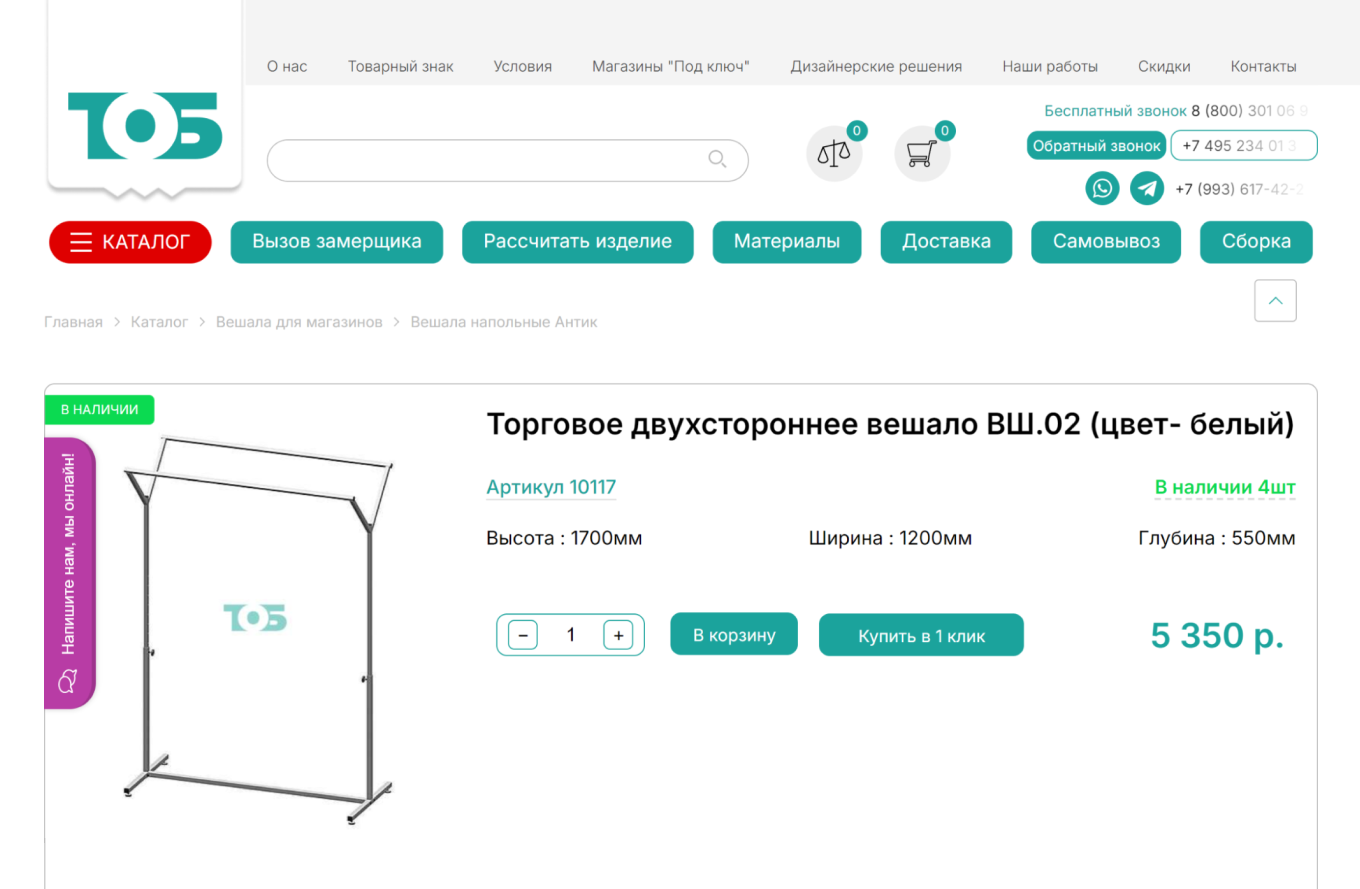Open Telegram chat icon
This screenshot has height=889, width=1360.
[1146, 188]
